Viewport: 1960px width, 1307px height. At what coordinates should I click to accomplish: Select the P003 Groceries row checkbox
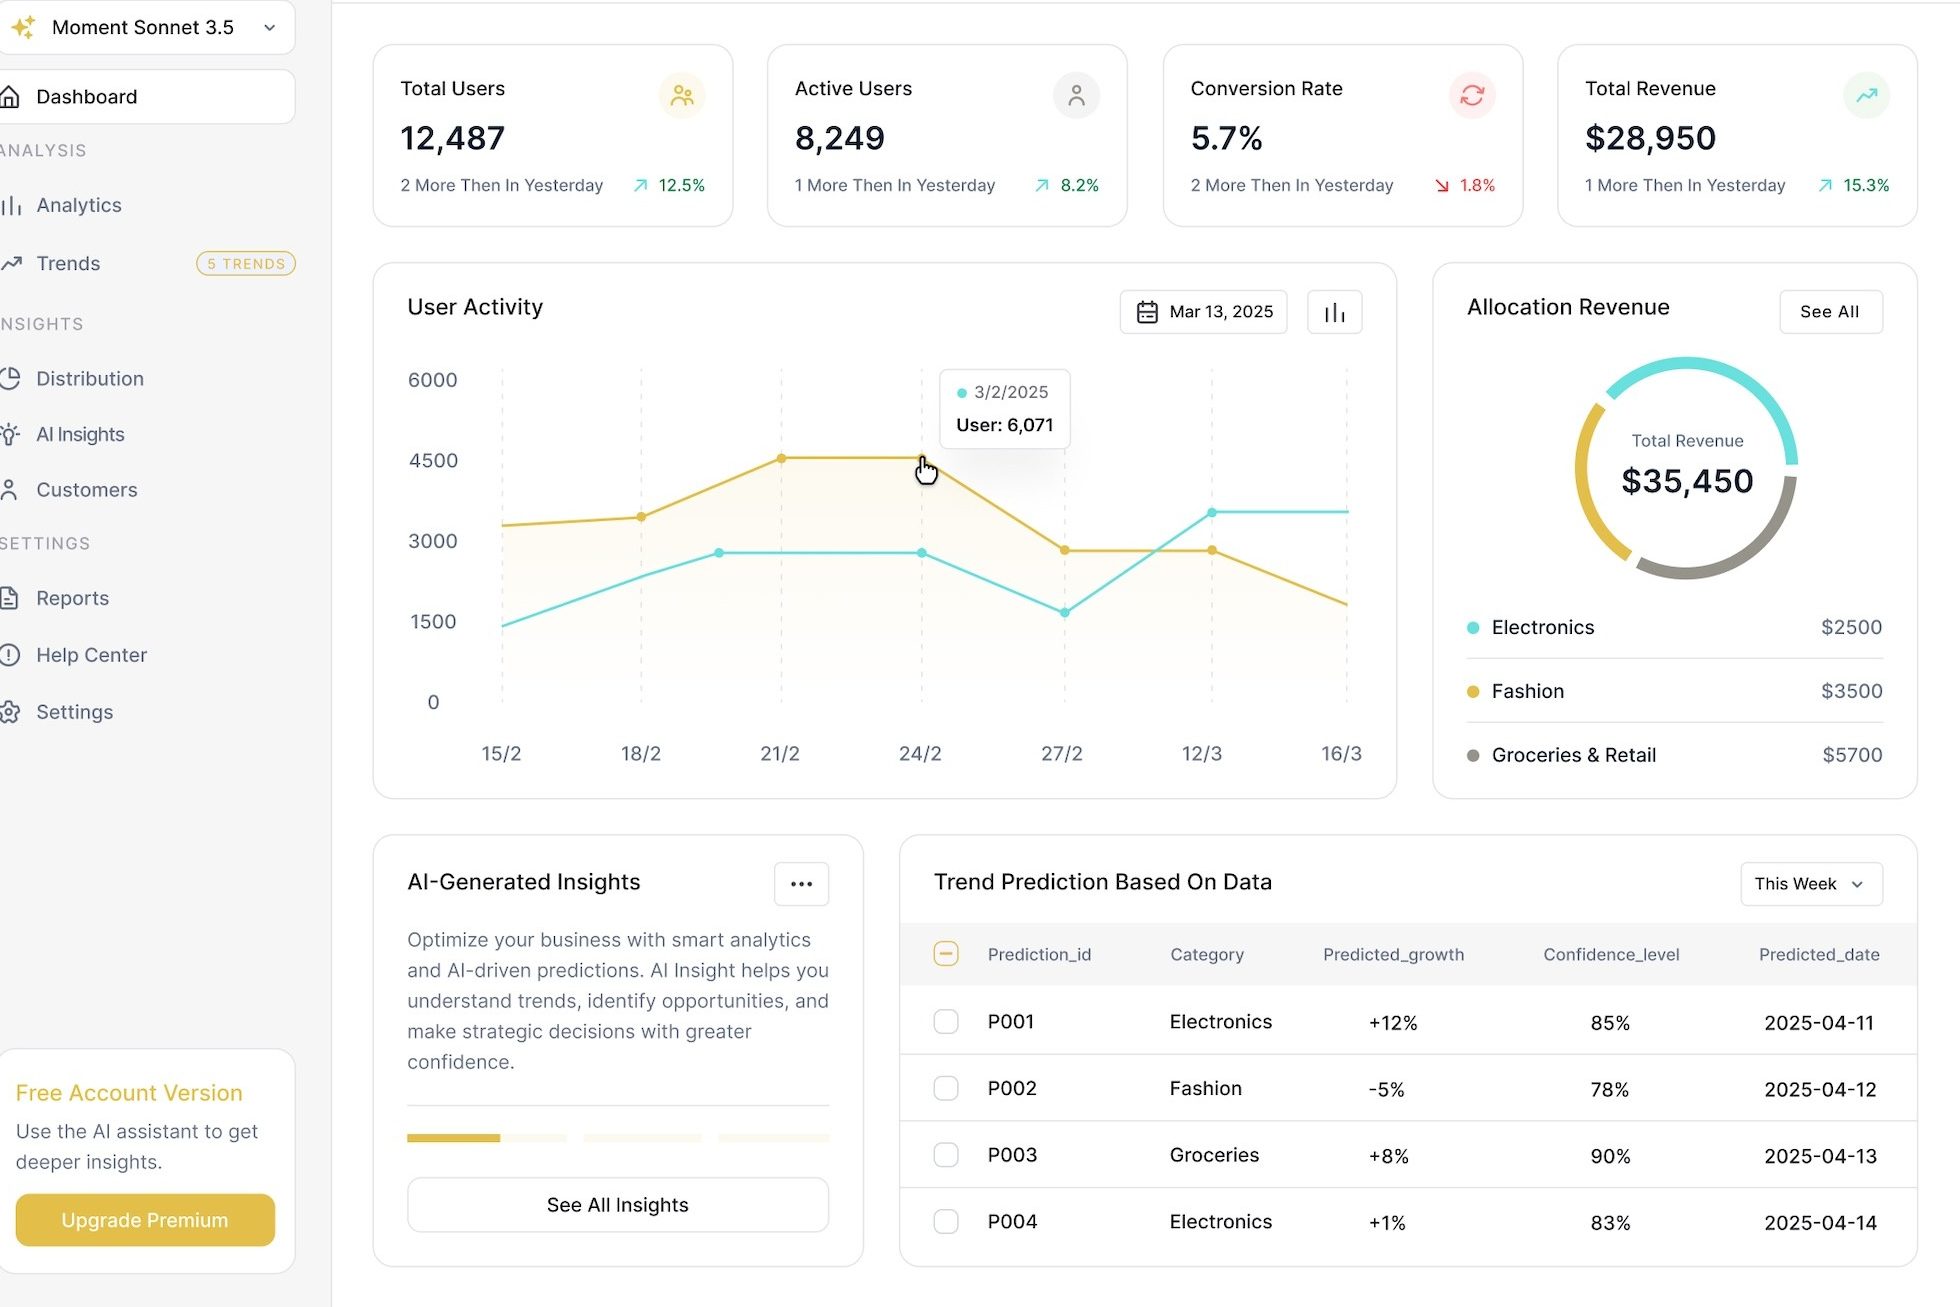click(x=945, y=1155)
